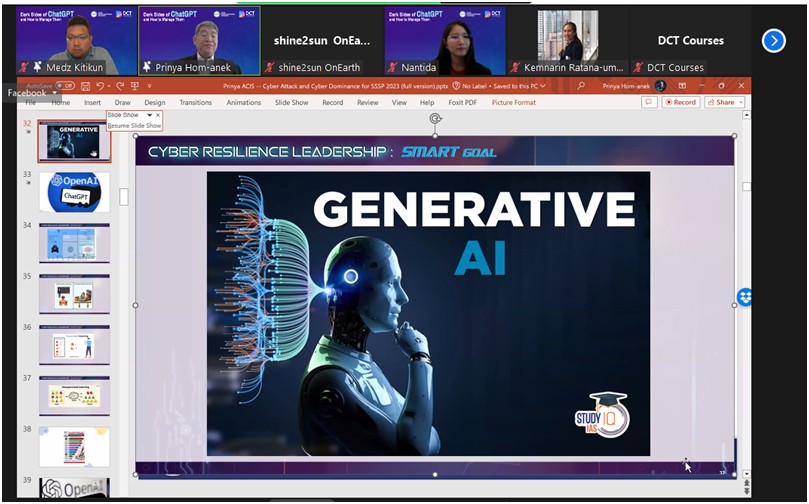Open the Transitions ribbon tab

[x=195, y=102]
